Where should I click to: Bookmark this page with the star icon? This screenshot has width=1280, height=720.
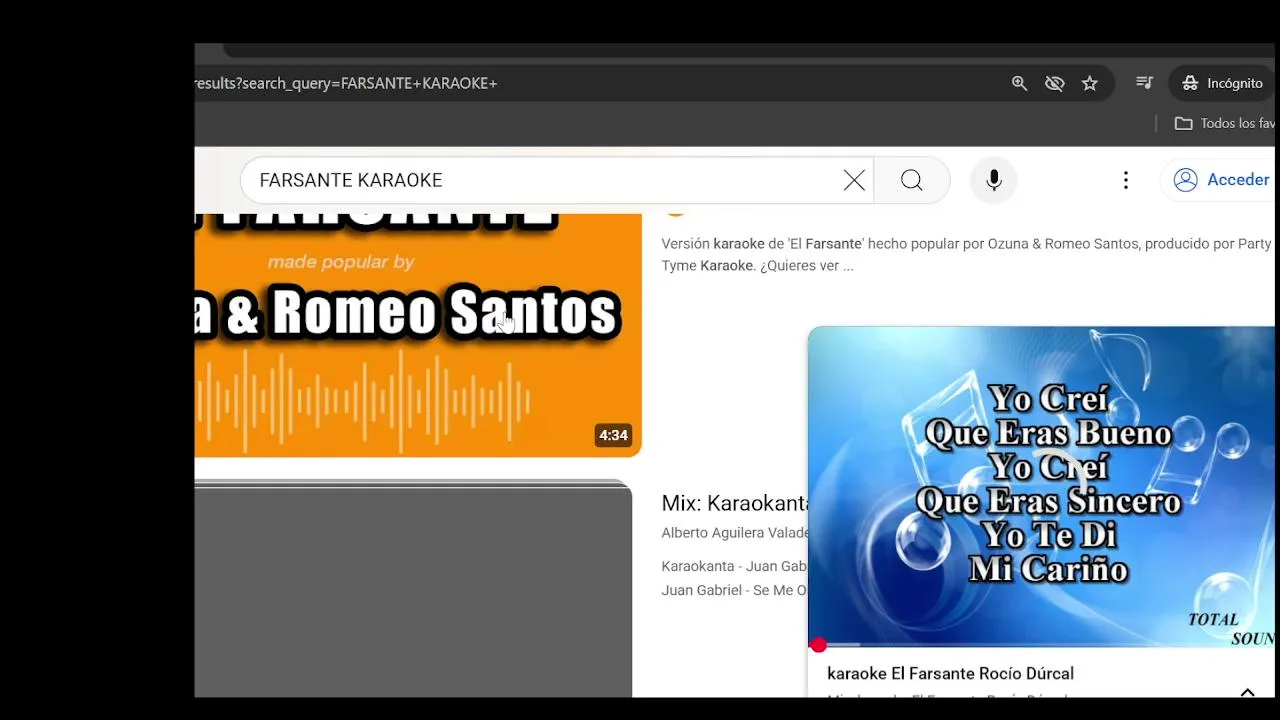(1090, 83)
